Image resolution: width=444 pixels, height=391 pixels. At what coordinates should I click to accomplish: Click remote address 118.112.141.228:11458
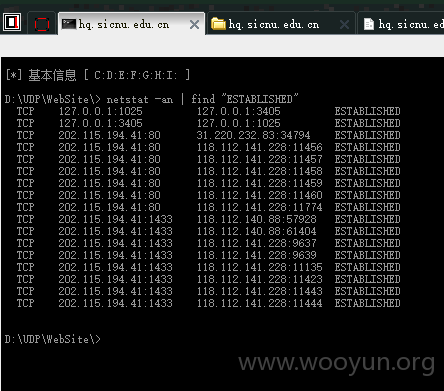click(x=259, y=171)
